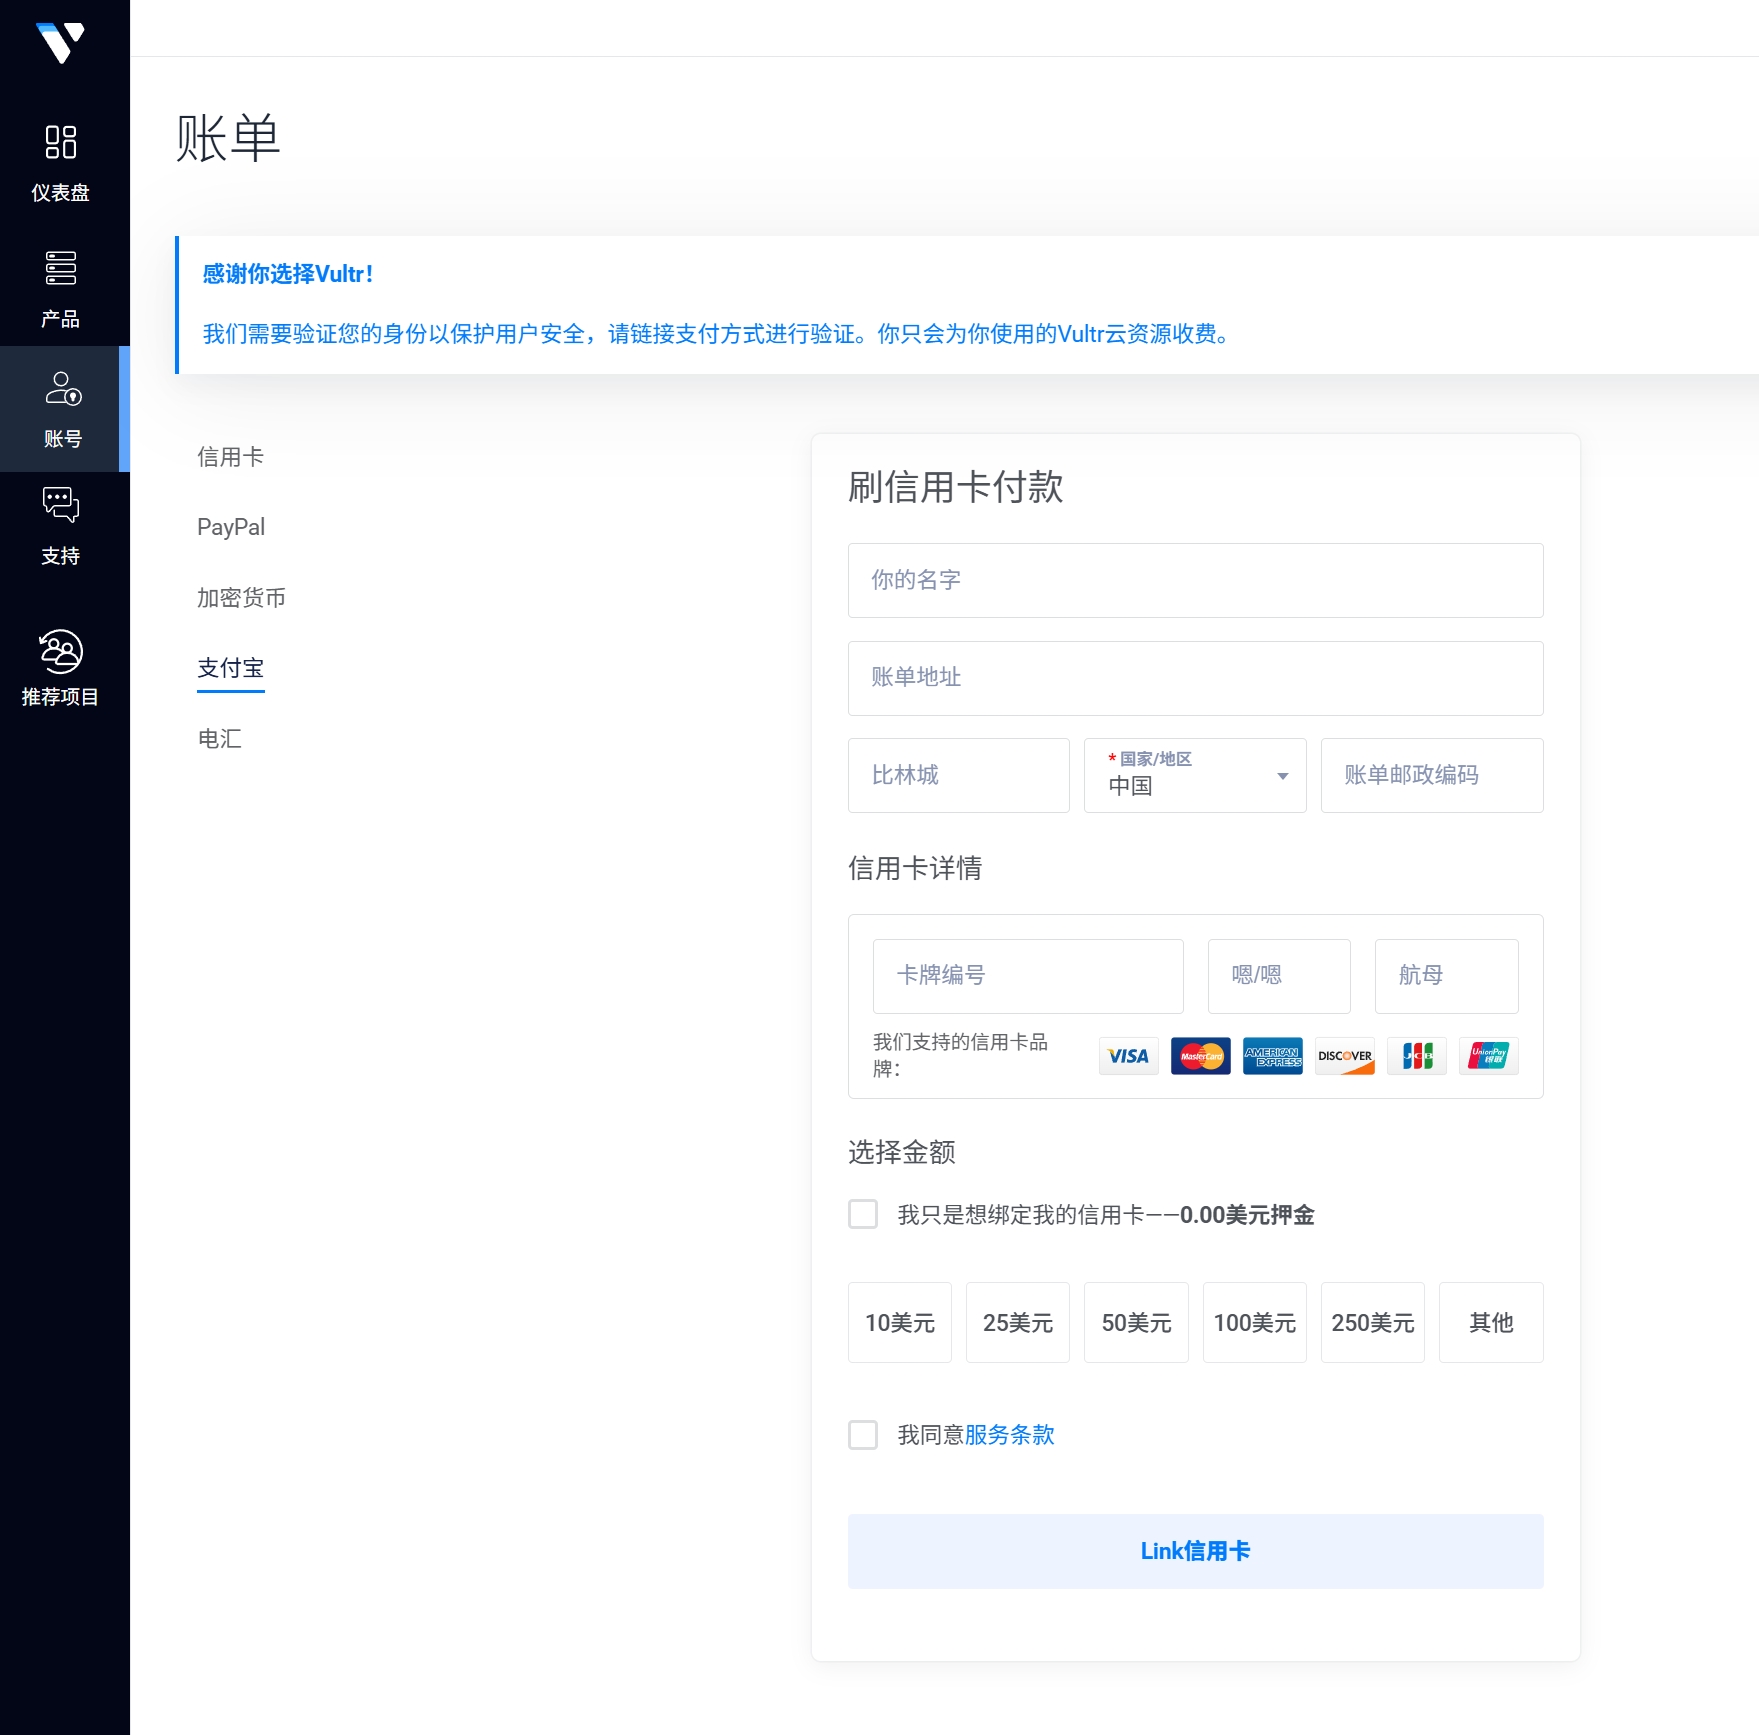Focus the 卡牌编号 card number field
Viewport: 1759px width, 1735px height.
pyautogui.click(x=1027, y=976)
